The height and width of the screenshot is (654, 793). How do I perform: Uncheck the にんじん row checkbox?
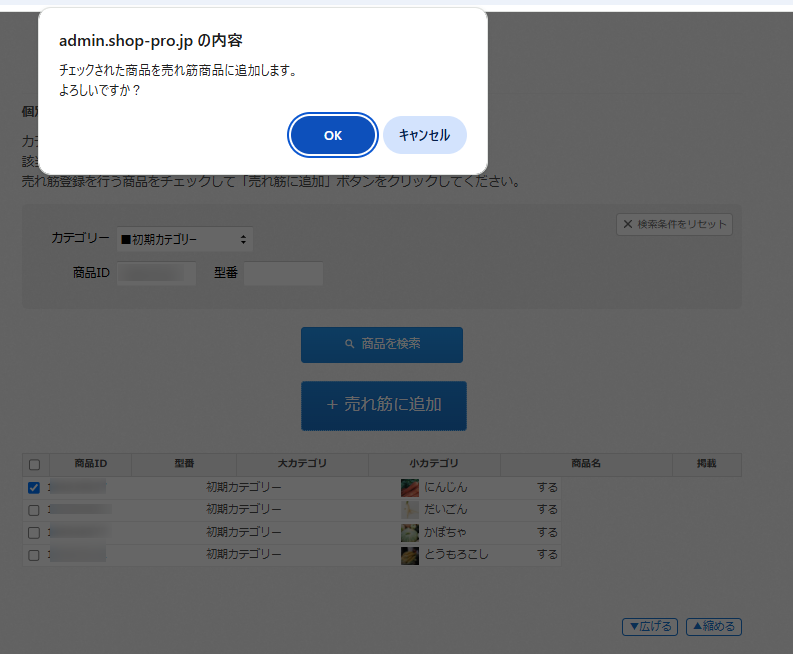point(34,488)
